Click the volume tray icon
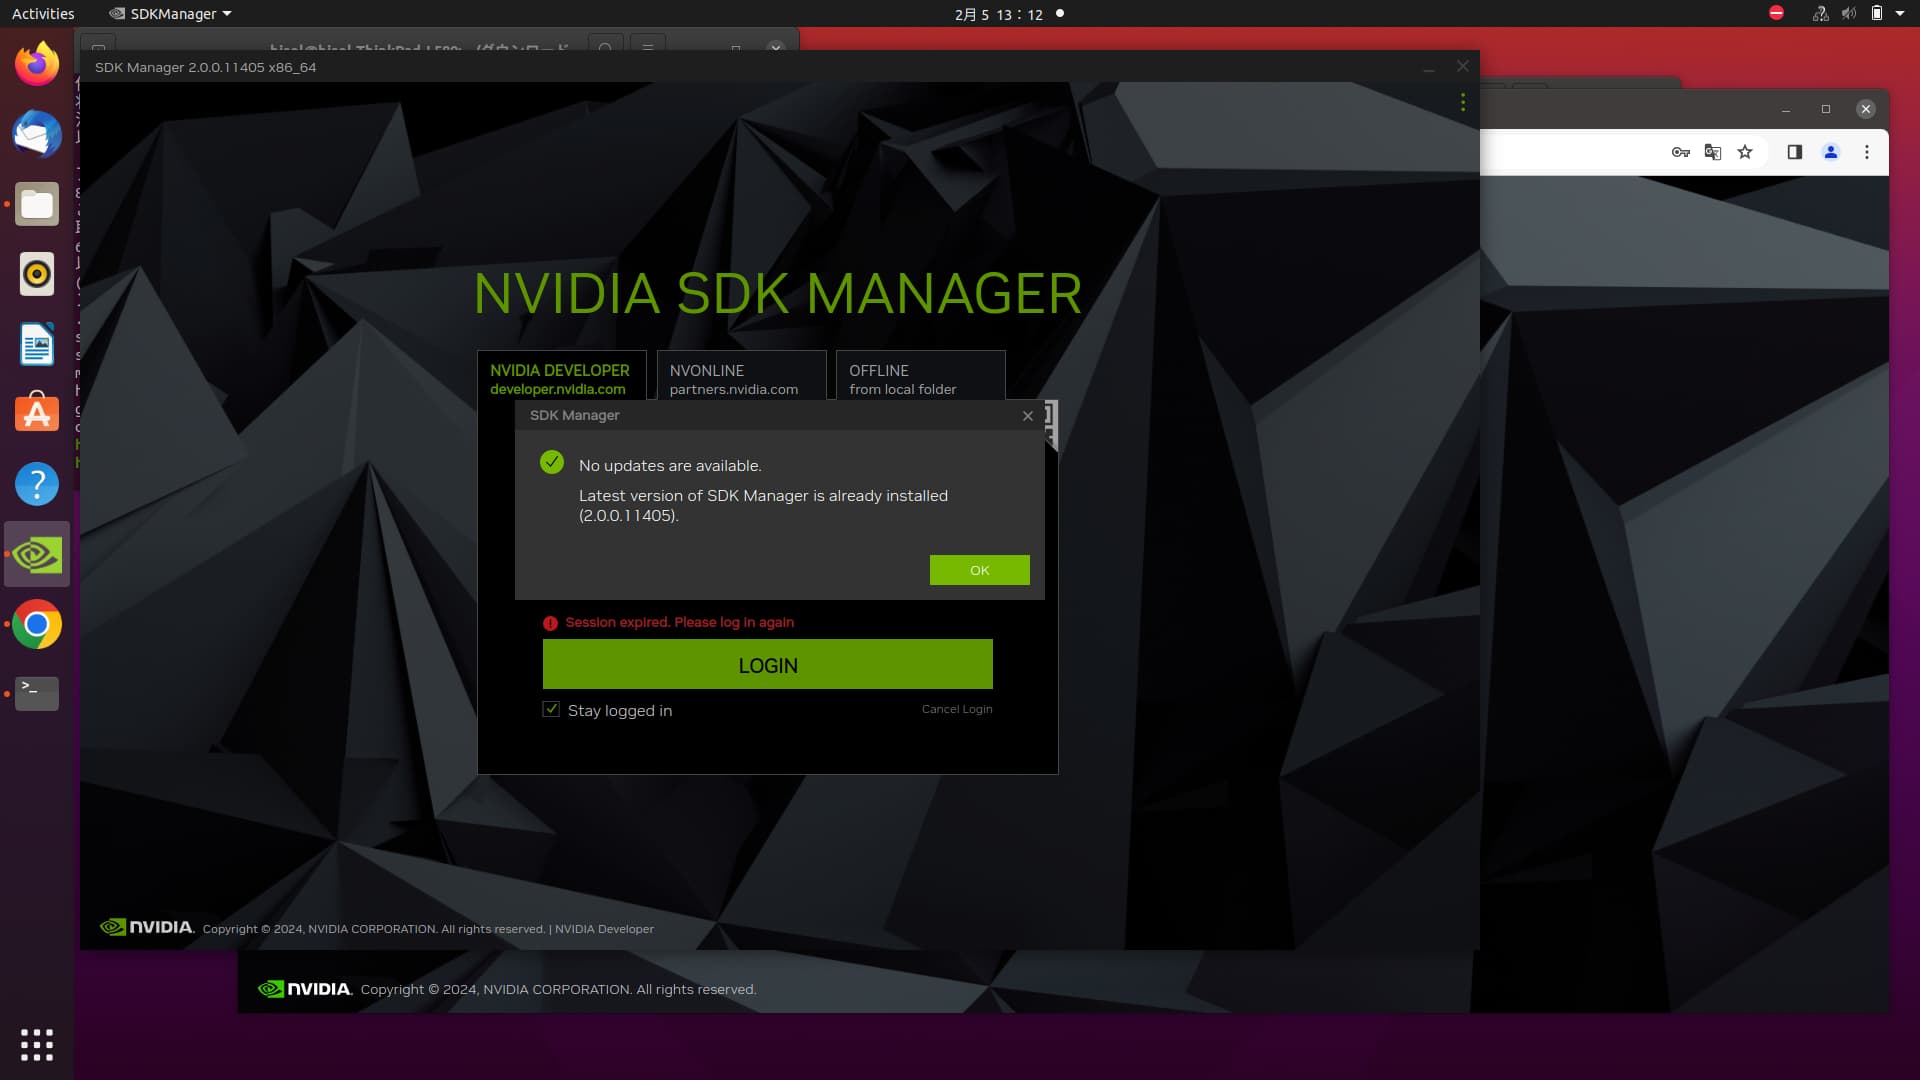Image resolution: width=1920 pixels, height=1080 pixels. tap(1849, 14)
